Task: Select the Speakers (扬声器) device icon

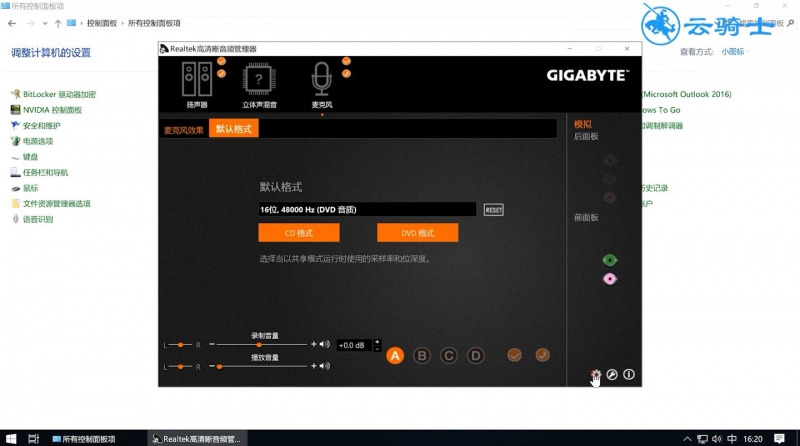Action: 197,80
